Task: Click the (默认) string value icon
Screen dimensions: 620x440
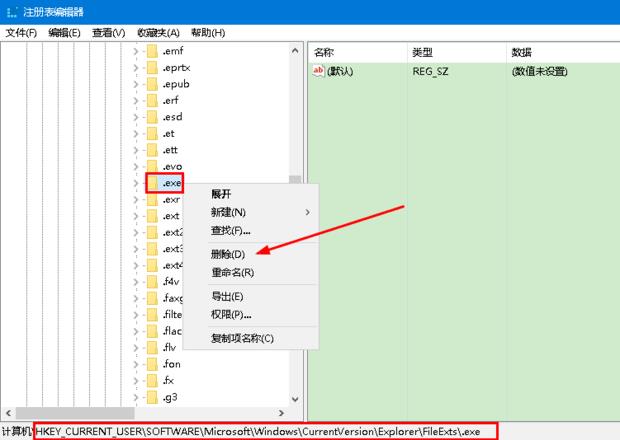Action: tap(319, 71)
